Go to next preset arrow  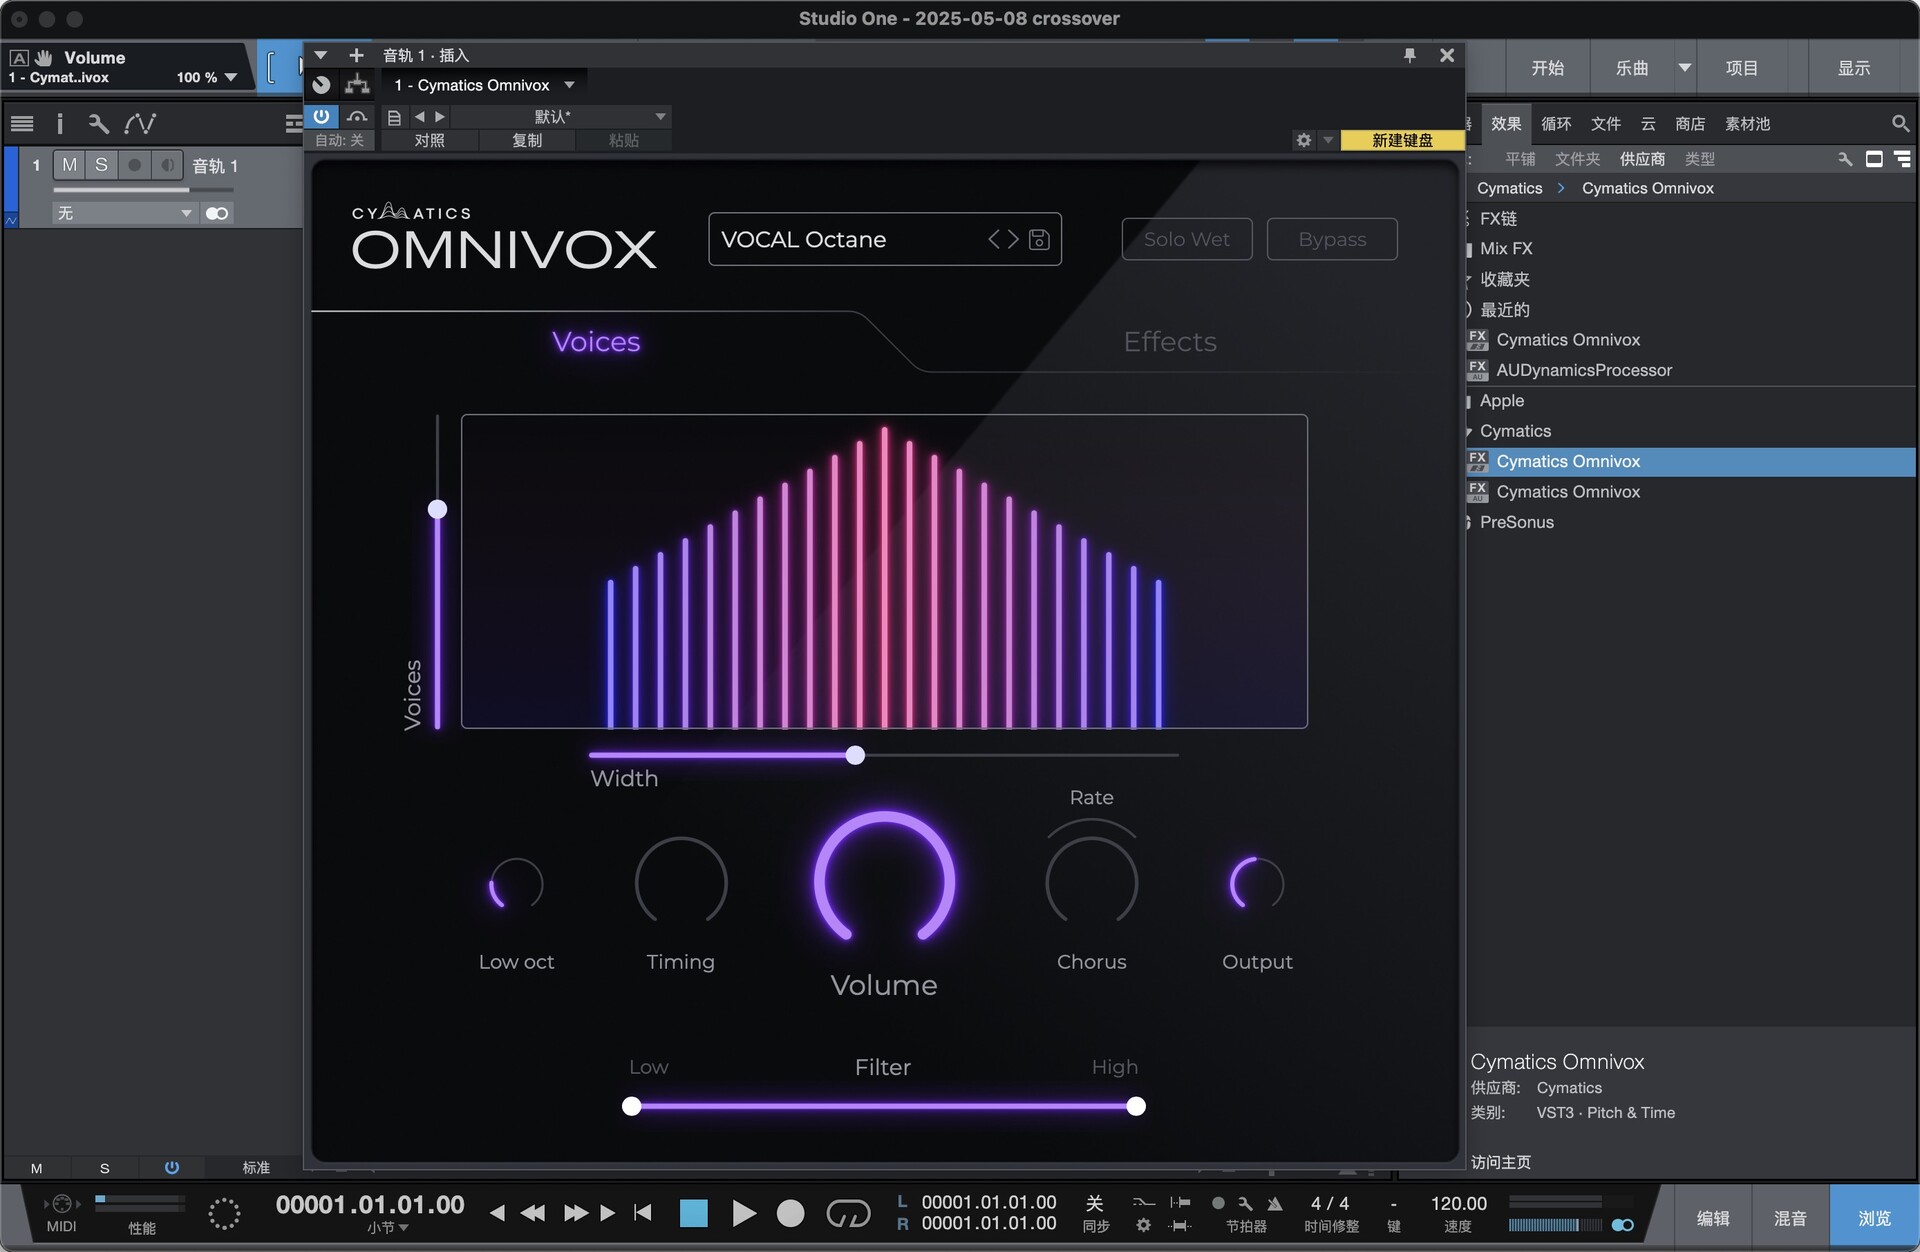[440, 117]
